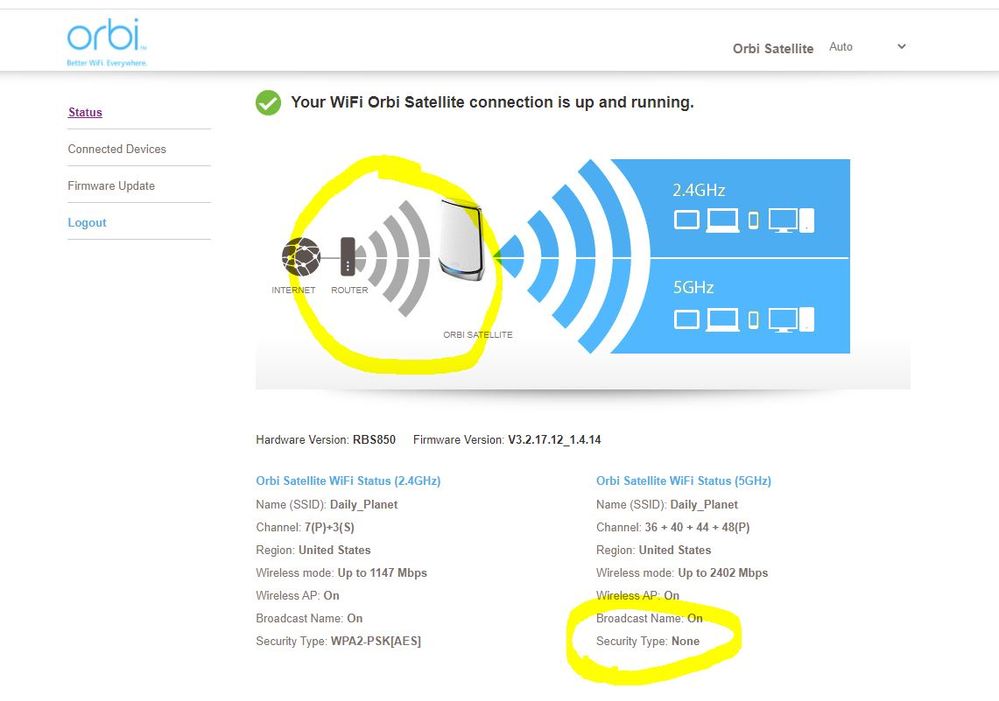The width and height of the screenshot is (999, 701).
Task: Click the gray backhaul signal waves
Action: point(394,257)
